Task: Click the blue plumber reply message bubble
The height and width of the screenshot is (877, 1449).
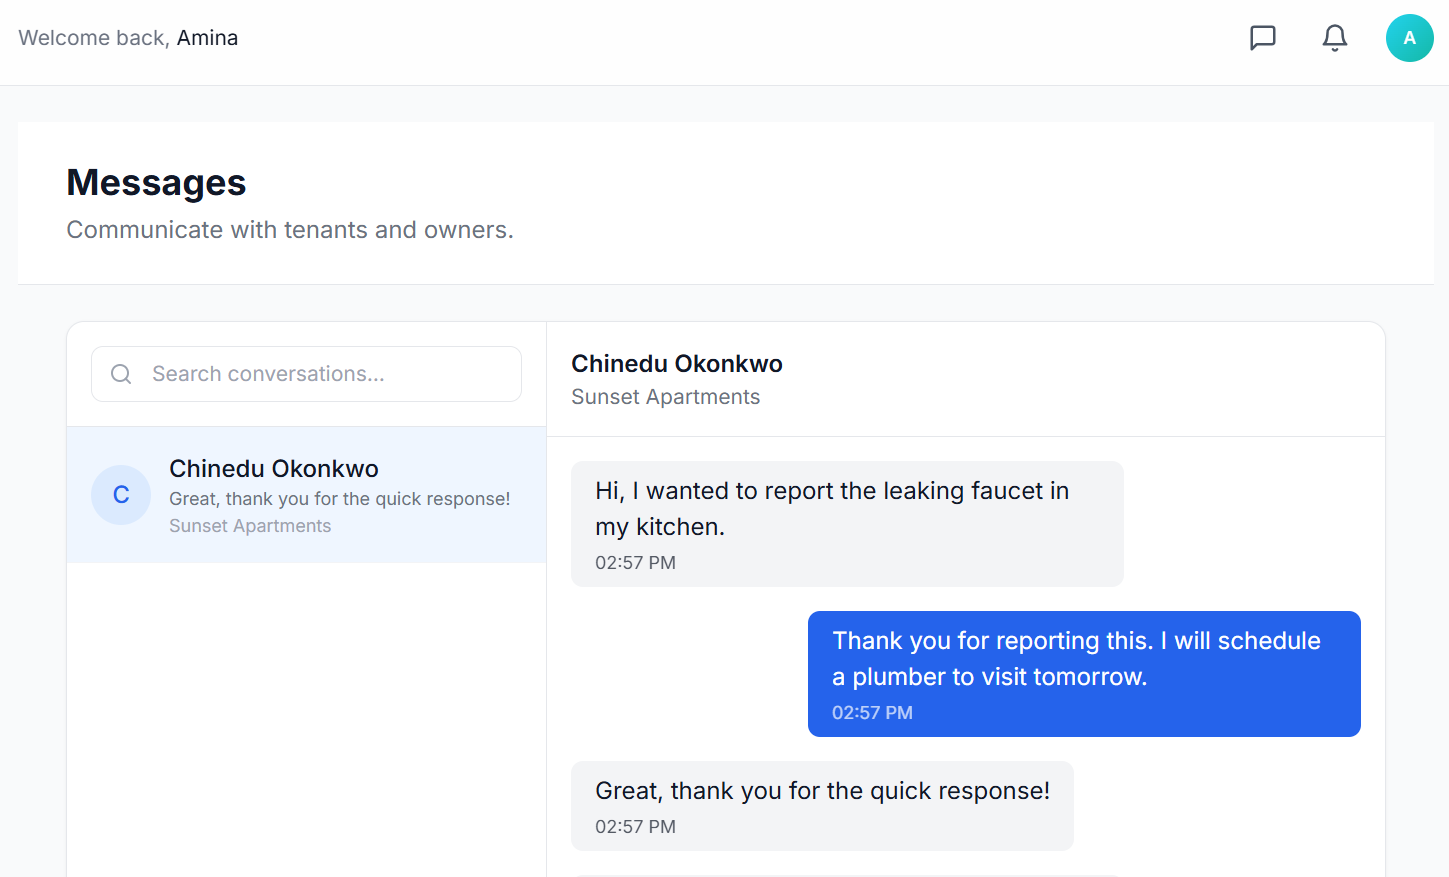Action: point(1084,674)
